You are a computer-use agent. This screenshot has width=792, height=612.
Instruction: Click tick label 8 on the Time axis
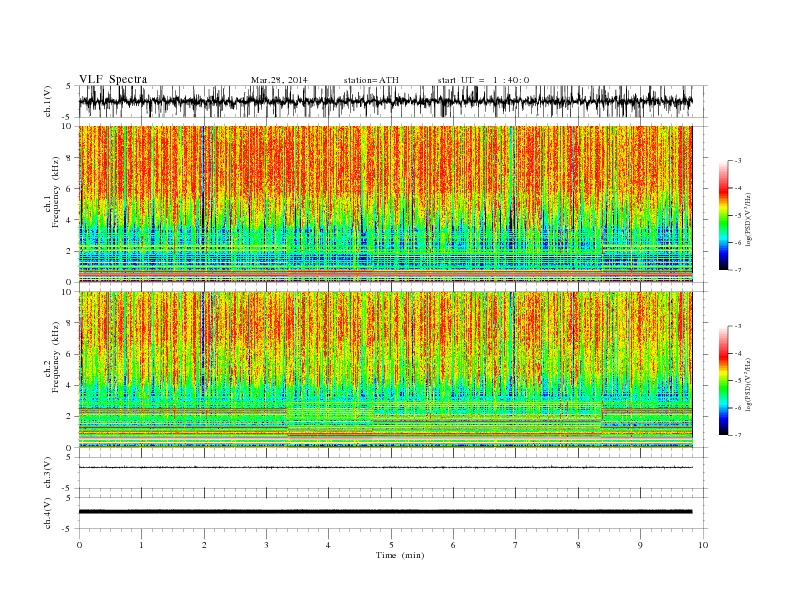point(578,545)
